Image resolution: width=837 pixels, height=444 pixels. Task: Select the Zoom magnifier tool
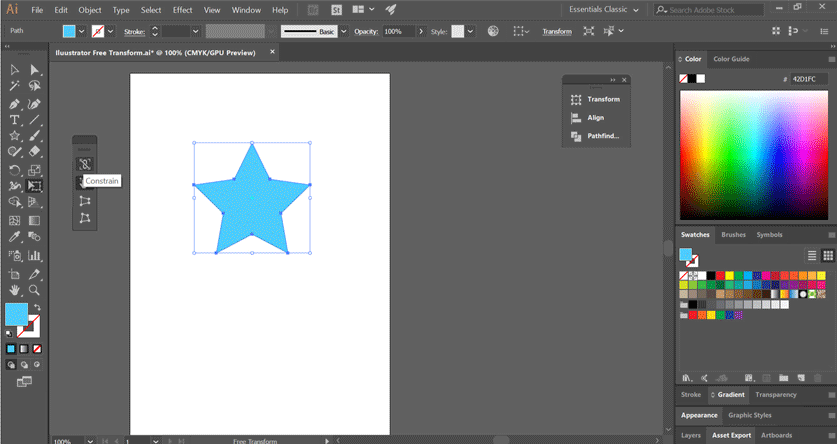35,289
